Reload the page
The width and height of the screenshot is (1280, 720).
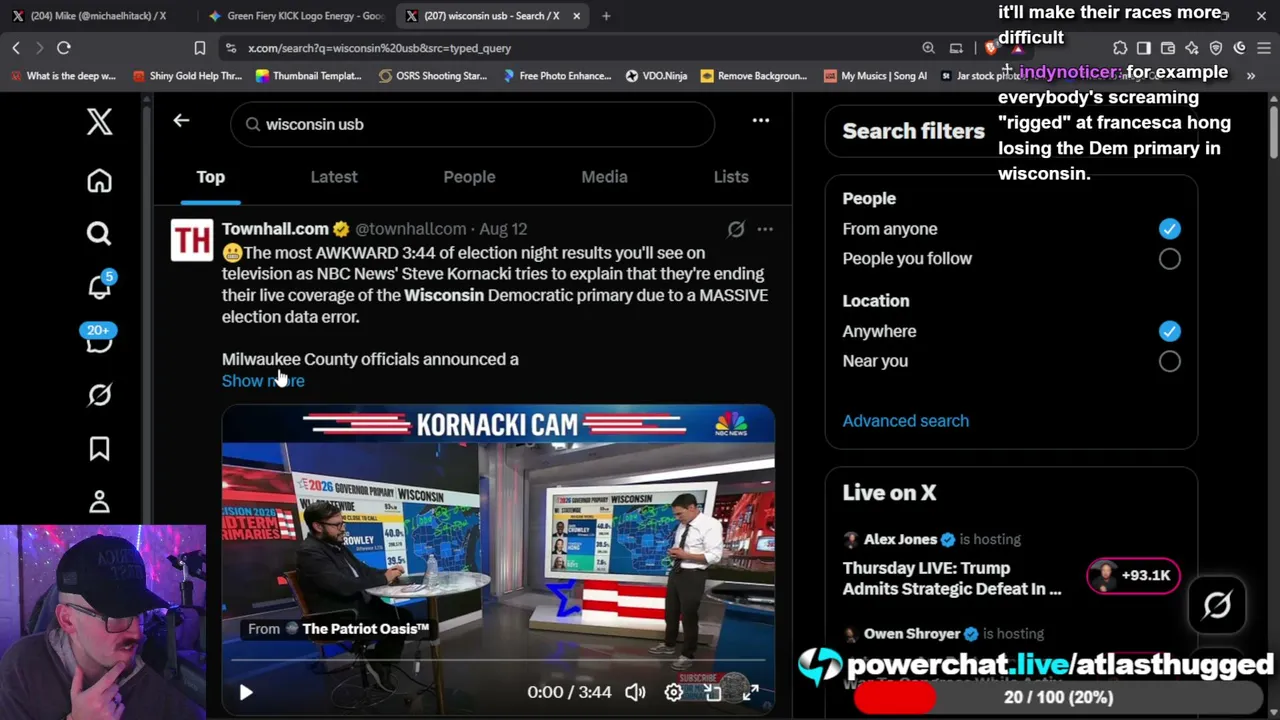tap(64, 48)
